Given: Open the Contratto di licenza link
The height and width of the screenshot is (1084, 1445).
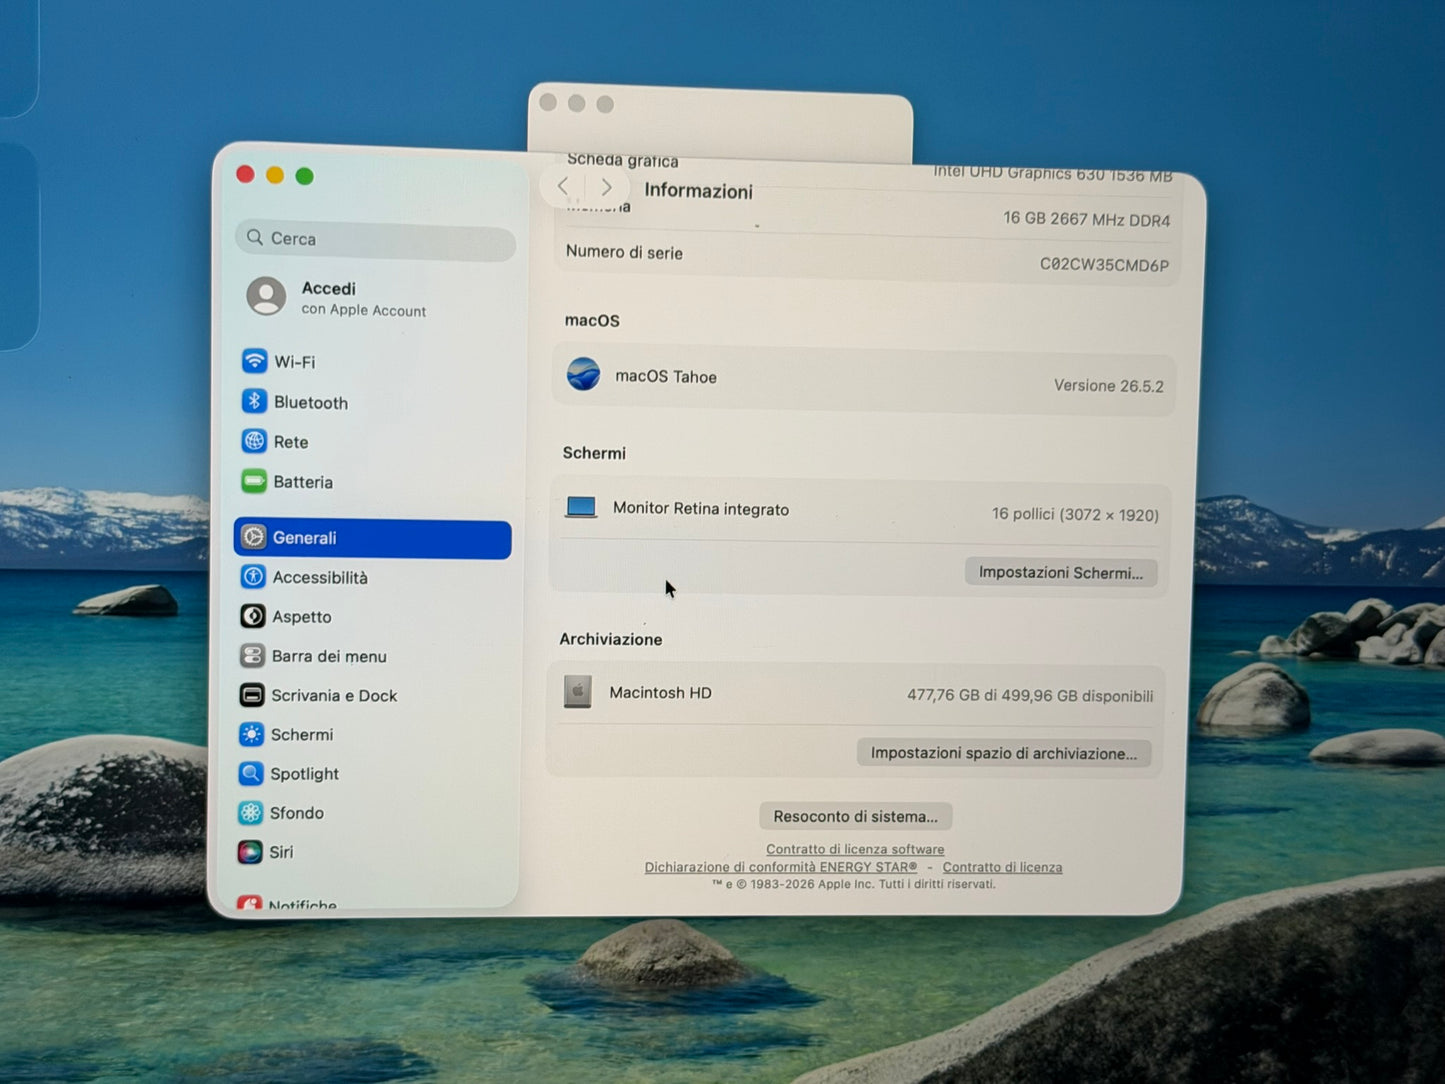Looking at the screenshot, I should (x=1002, y=867).
